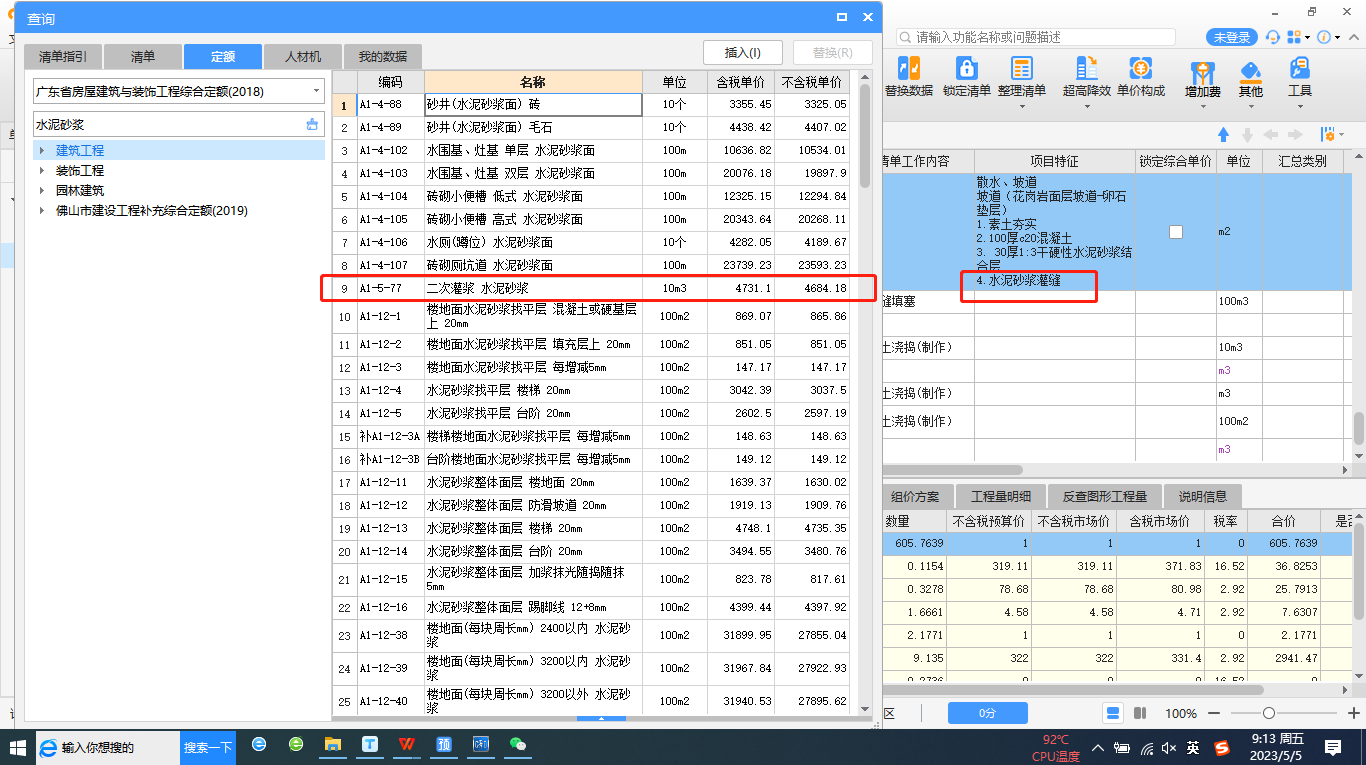Expand the 园林建筑 tree node
The height and width of the screenshot is (765, 1366).
click(x=42, y=190)
